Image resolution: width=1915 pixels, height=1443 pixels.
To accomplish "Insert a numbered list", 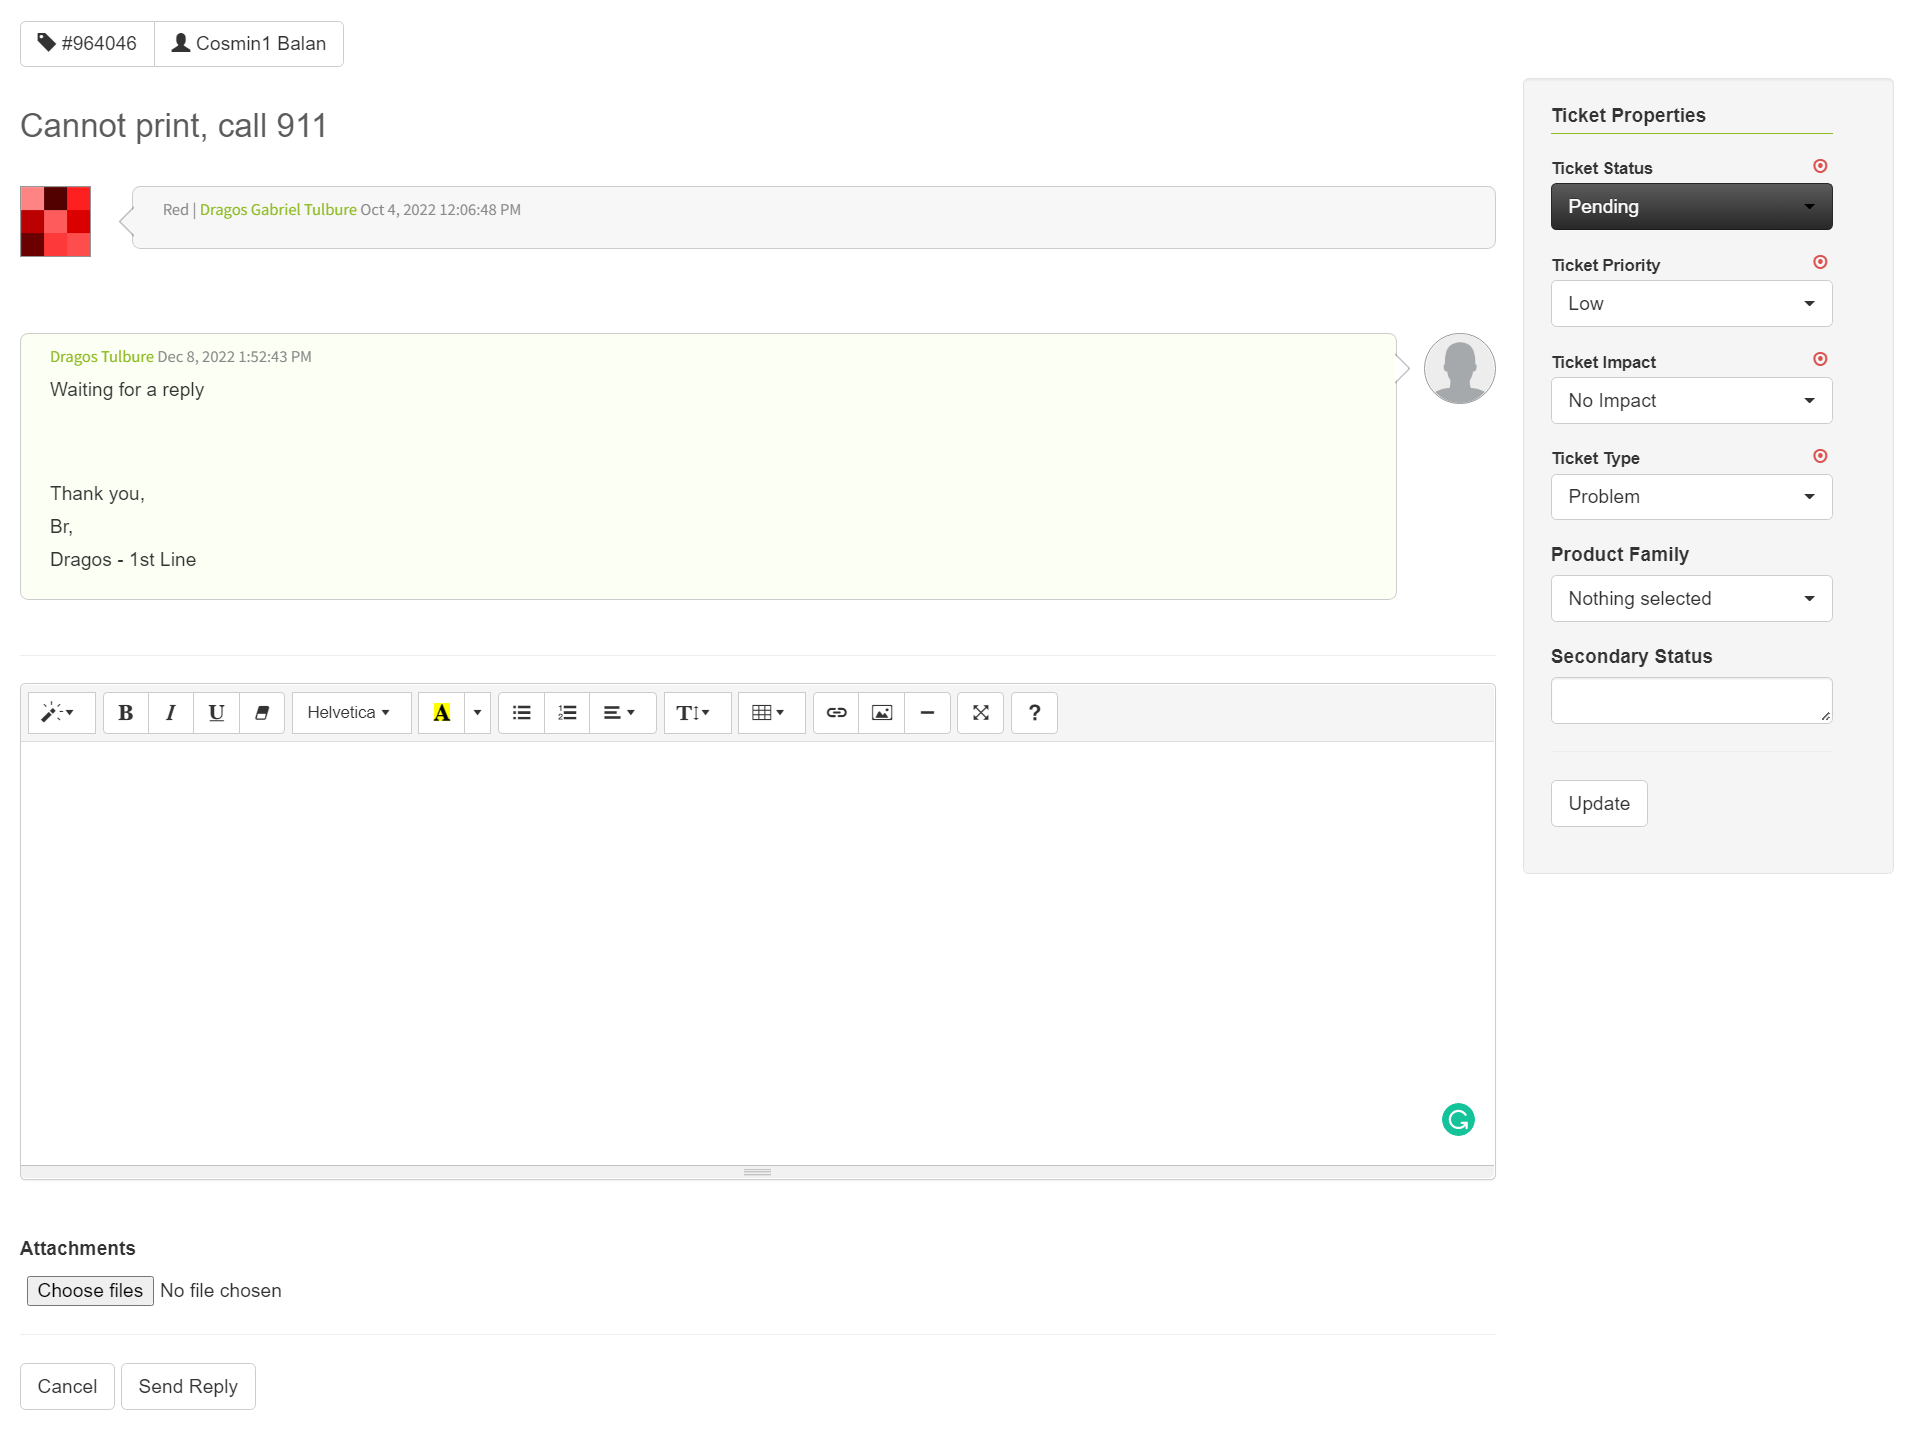I will click(x=567, y=712).
